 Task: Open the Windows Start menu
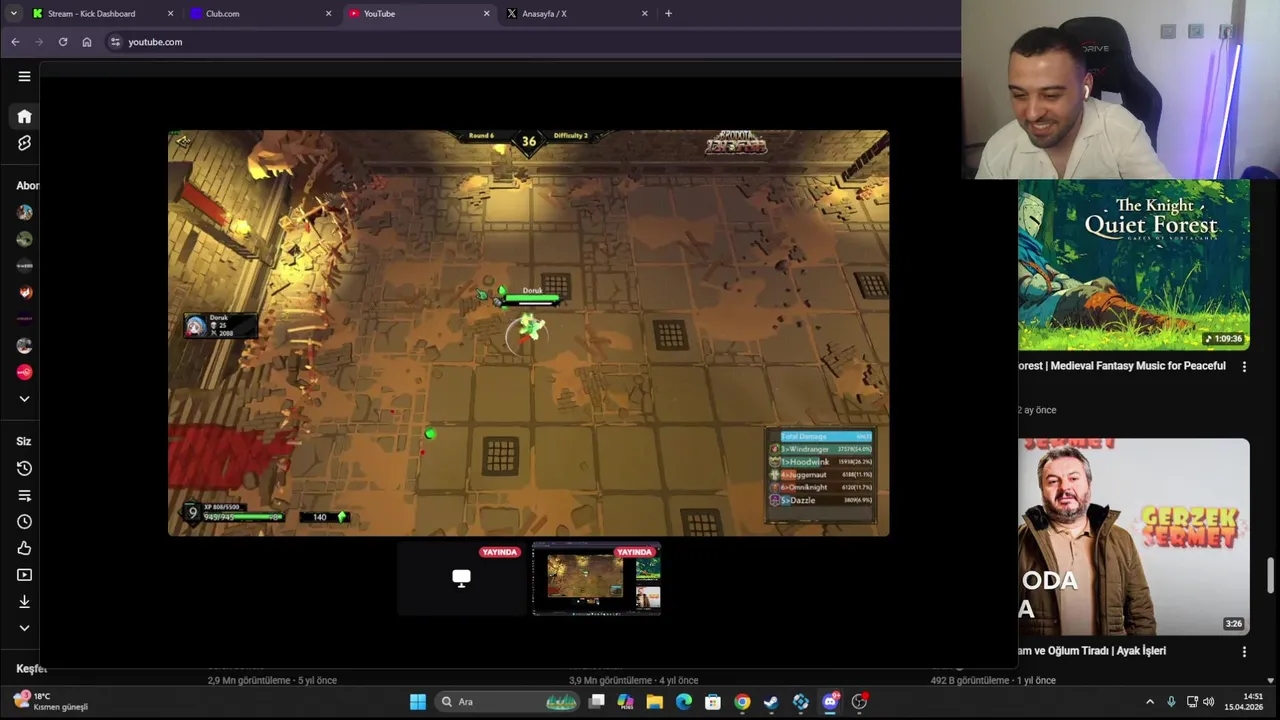(418, 702)
